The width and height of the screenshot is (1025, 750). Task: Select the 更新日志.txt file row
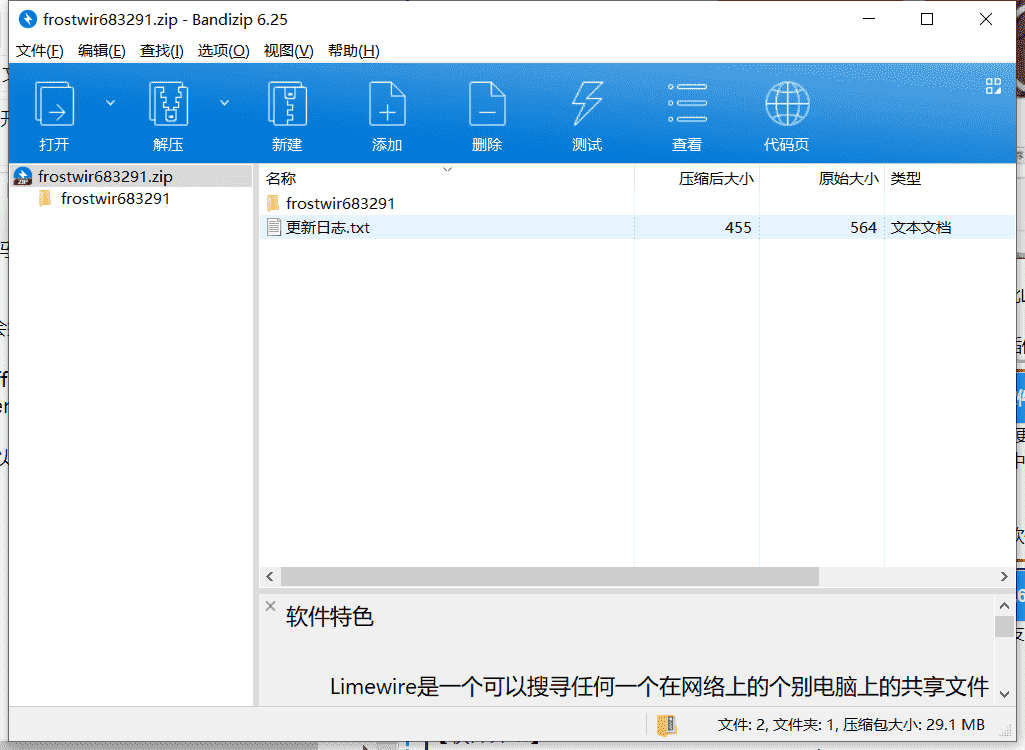637,228
